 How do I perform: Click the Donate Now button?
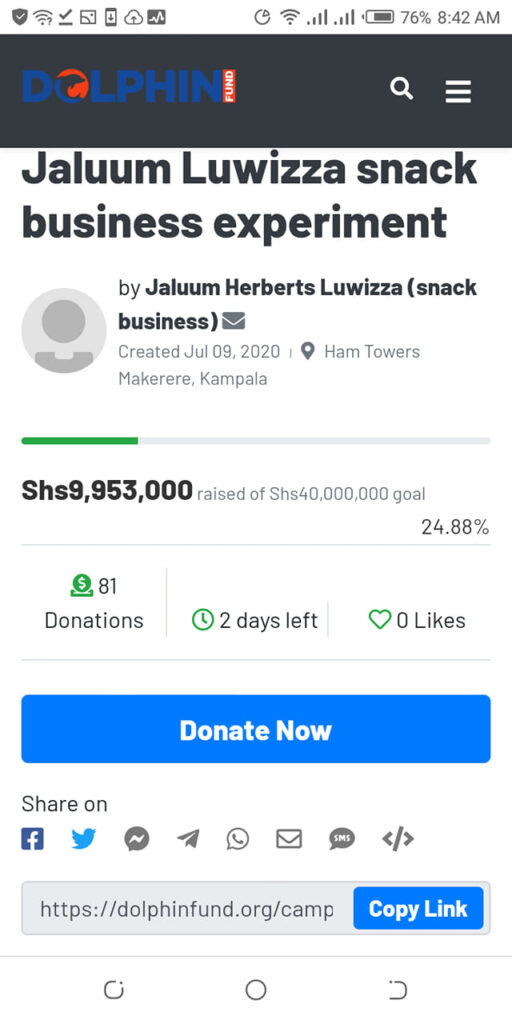tap(256, 729)
